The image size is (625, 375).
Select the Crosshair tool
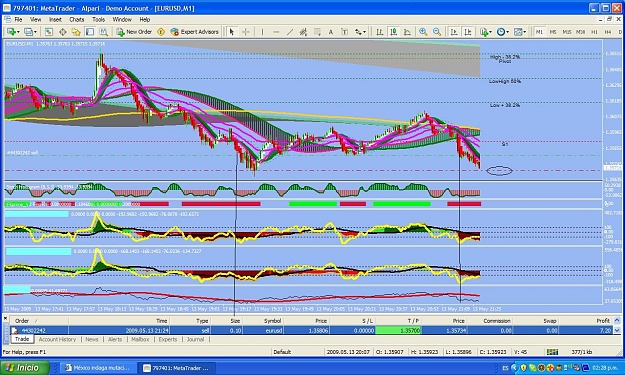(246, 32)
